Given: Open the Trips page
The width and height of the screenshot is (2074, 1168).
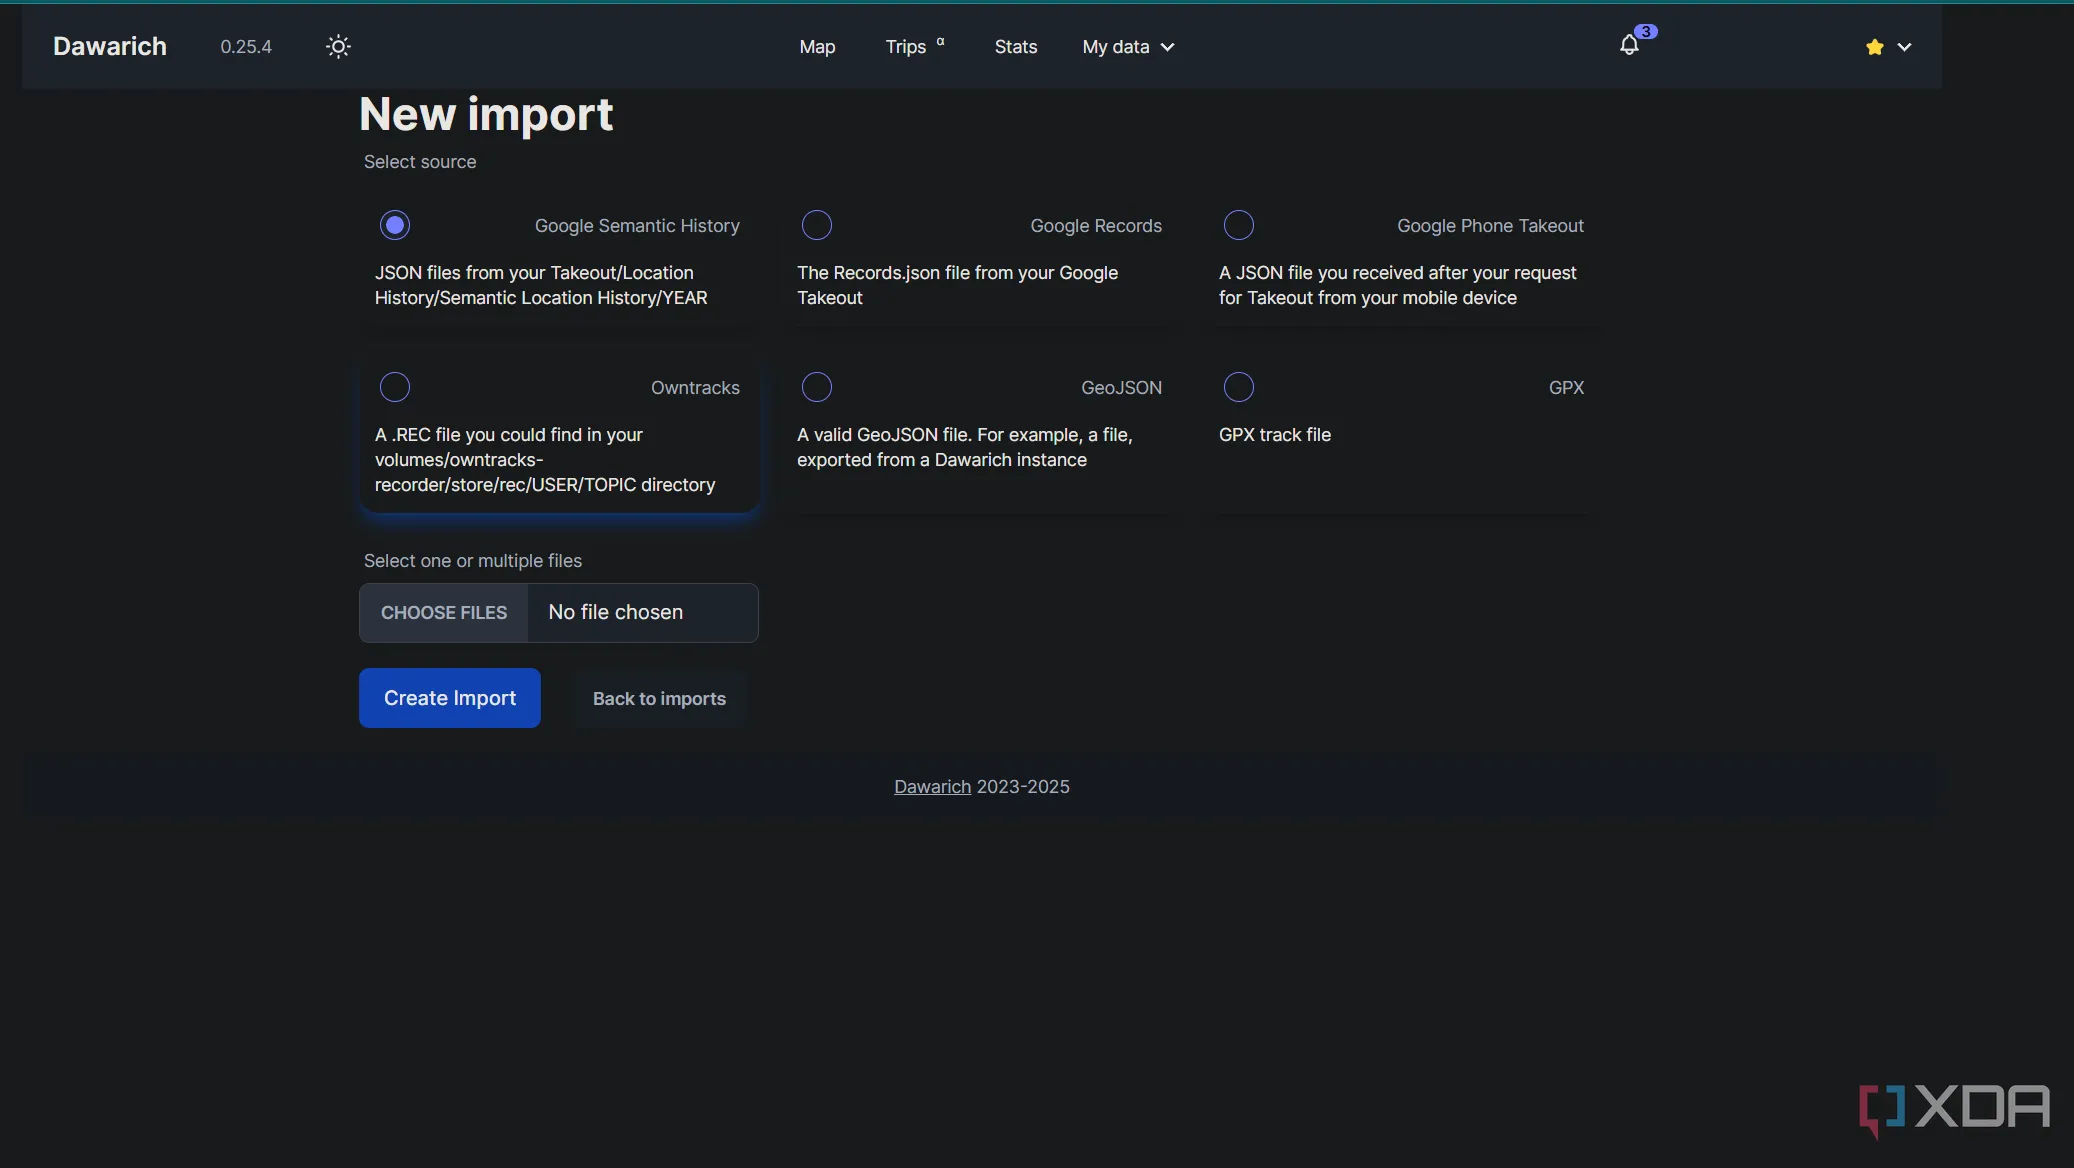Looking at the screenshot, I should 914,47.
